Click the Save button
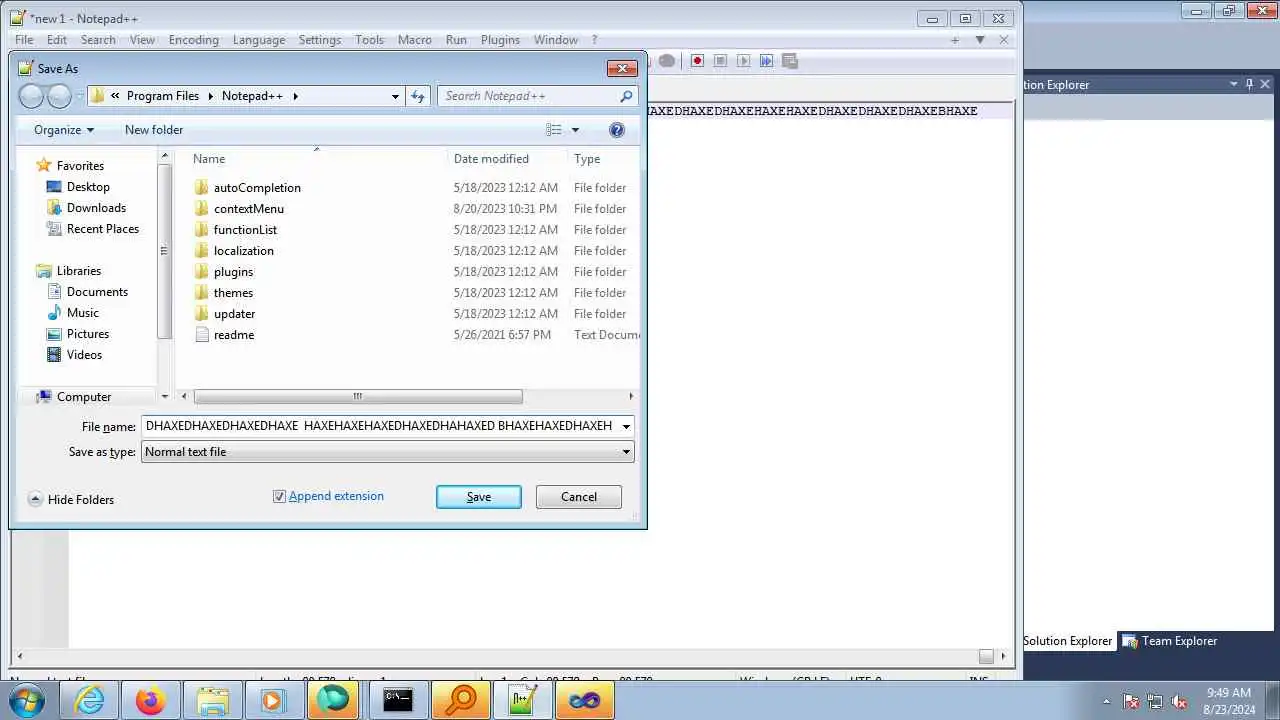 (x=479, y=497)
